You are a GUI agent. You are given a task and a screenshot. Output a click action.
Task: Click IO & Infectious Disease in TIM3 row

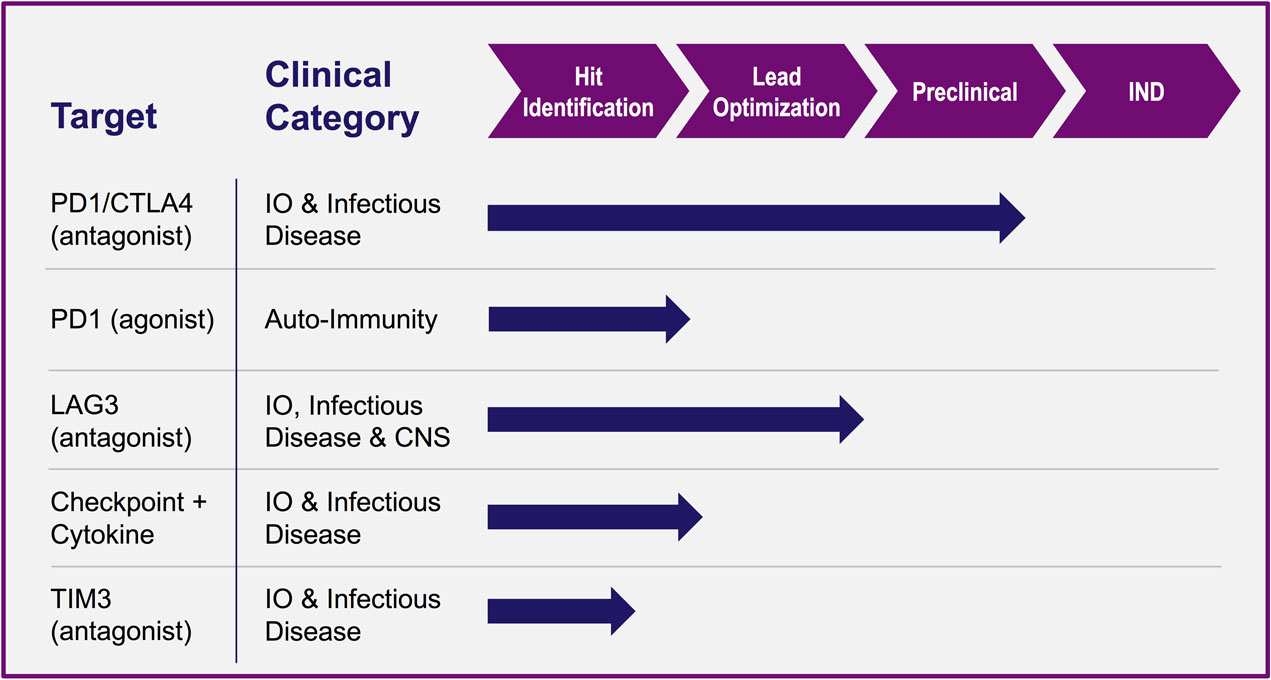pos(352,615)
